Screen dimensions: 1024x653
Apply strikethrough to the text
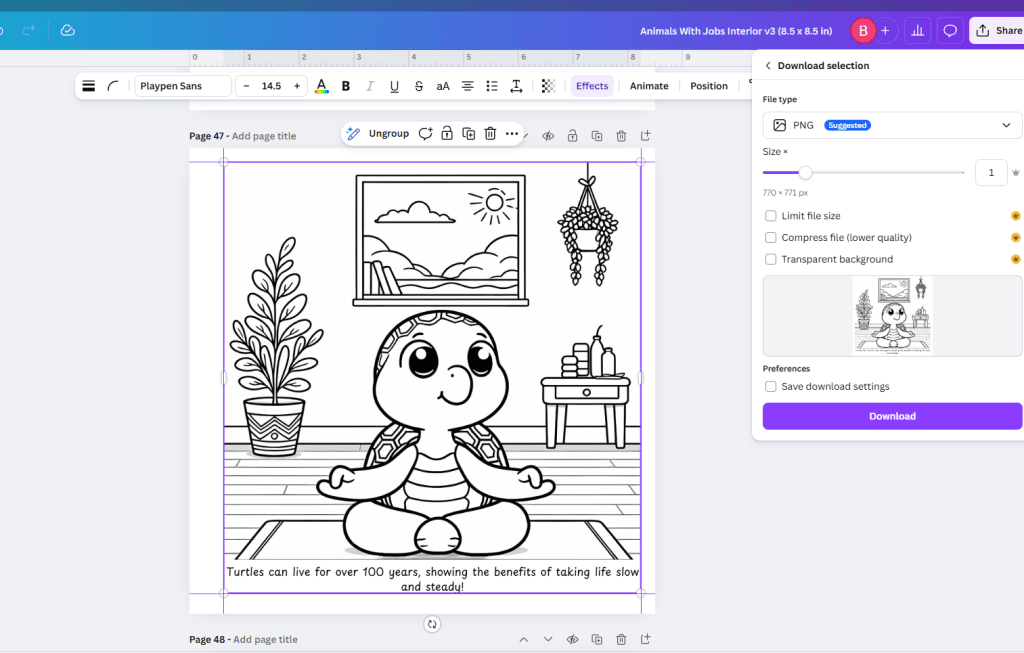[x=419, y=86]
